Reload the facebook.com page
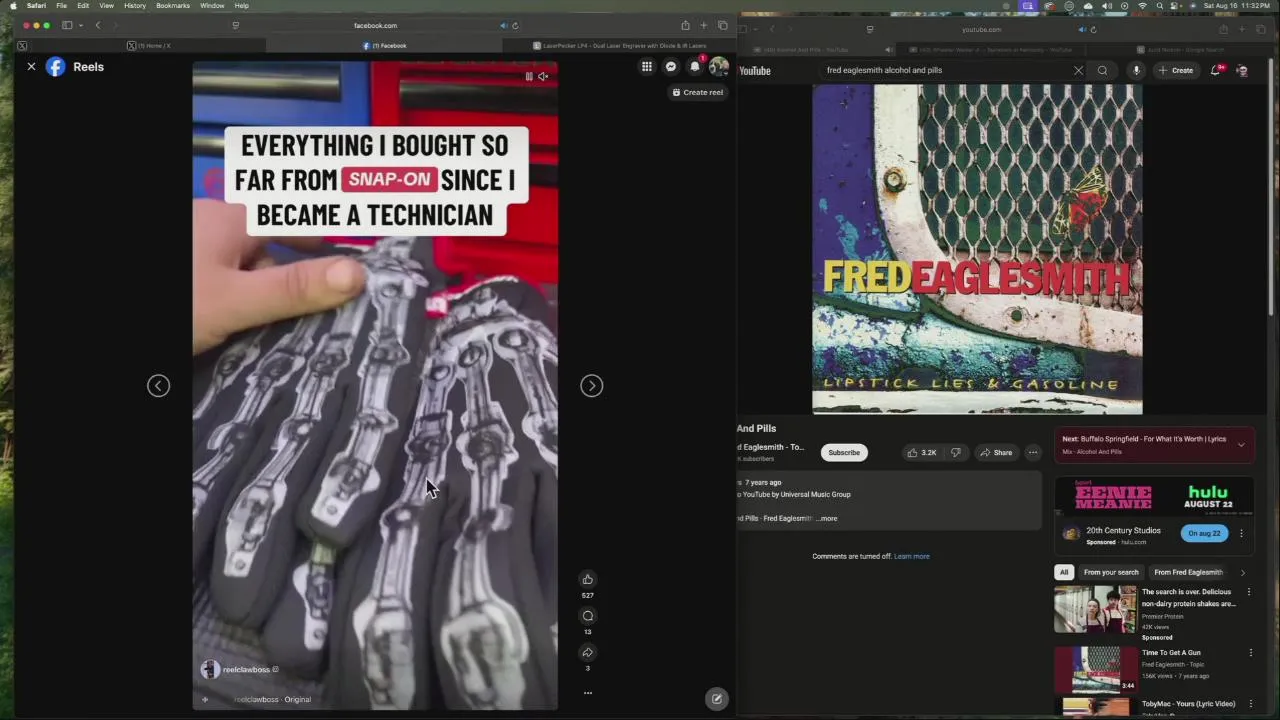Image resolution: width=1280 pixels, height=720 pixels. (x=515, y=25)
